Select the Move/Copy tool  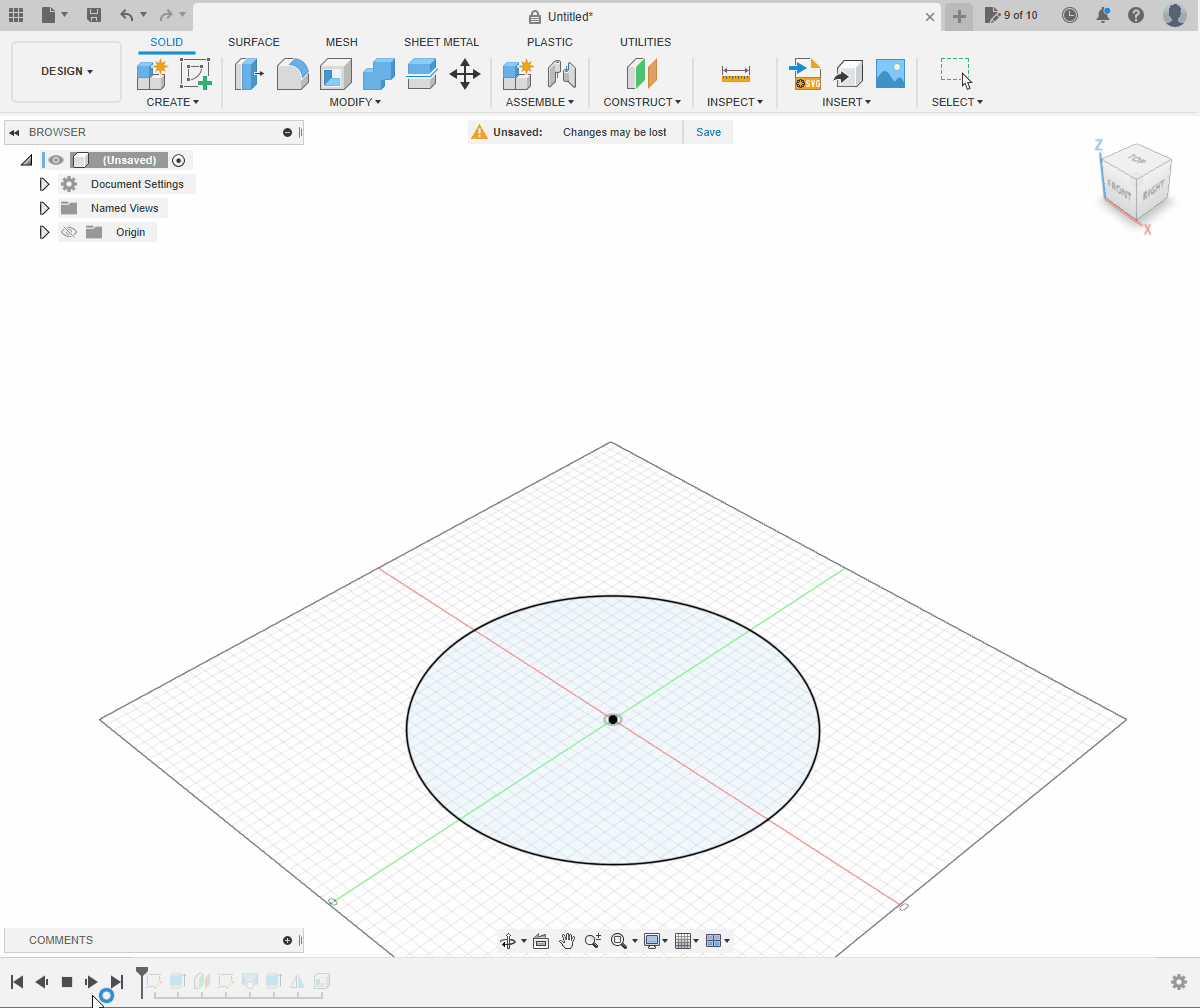[x=465, y=74]
